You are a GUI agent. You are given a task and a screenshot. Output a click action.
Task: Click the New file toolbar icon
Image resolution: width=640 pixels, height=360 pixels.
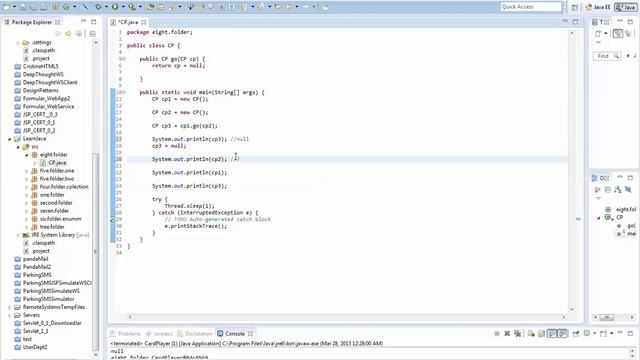6,7
